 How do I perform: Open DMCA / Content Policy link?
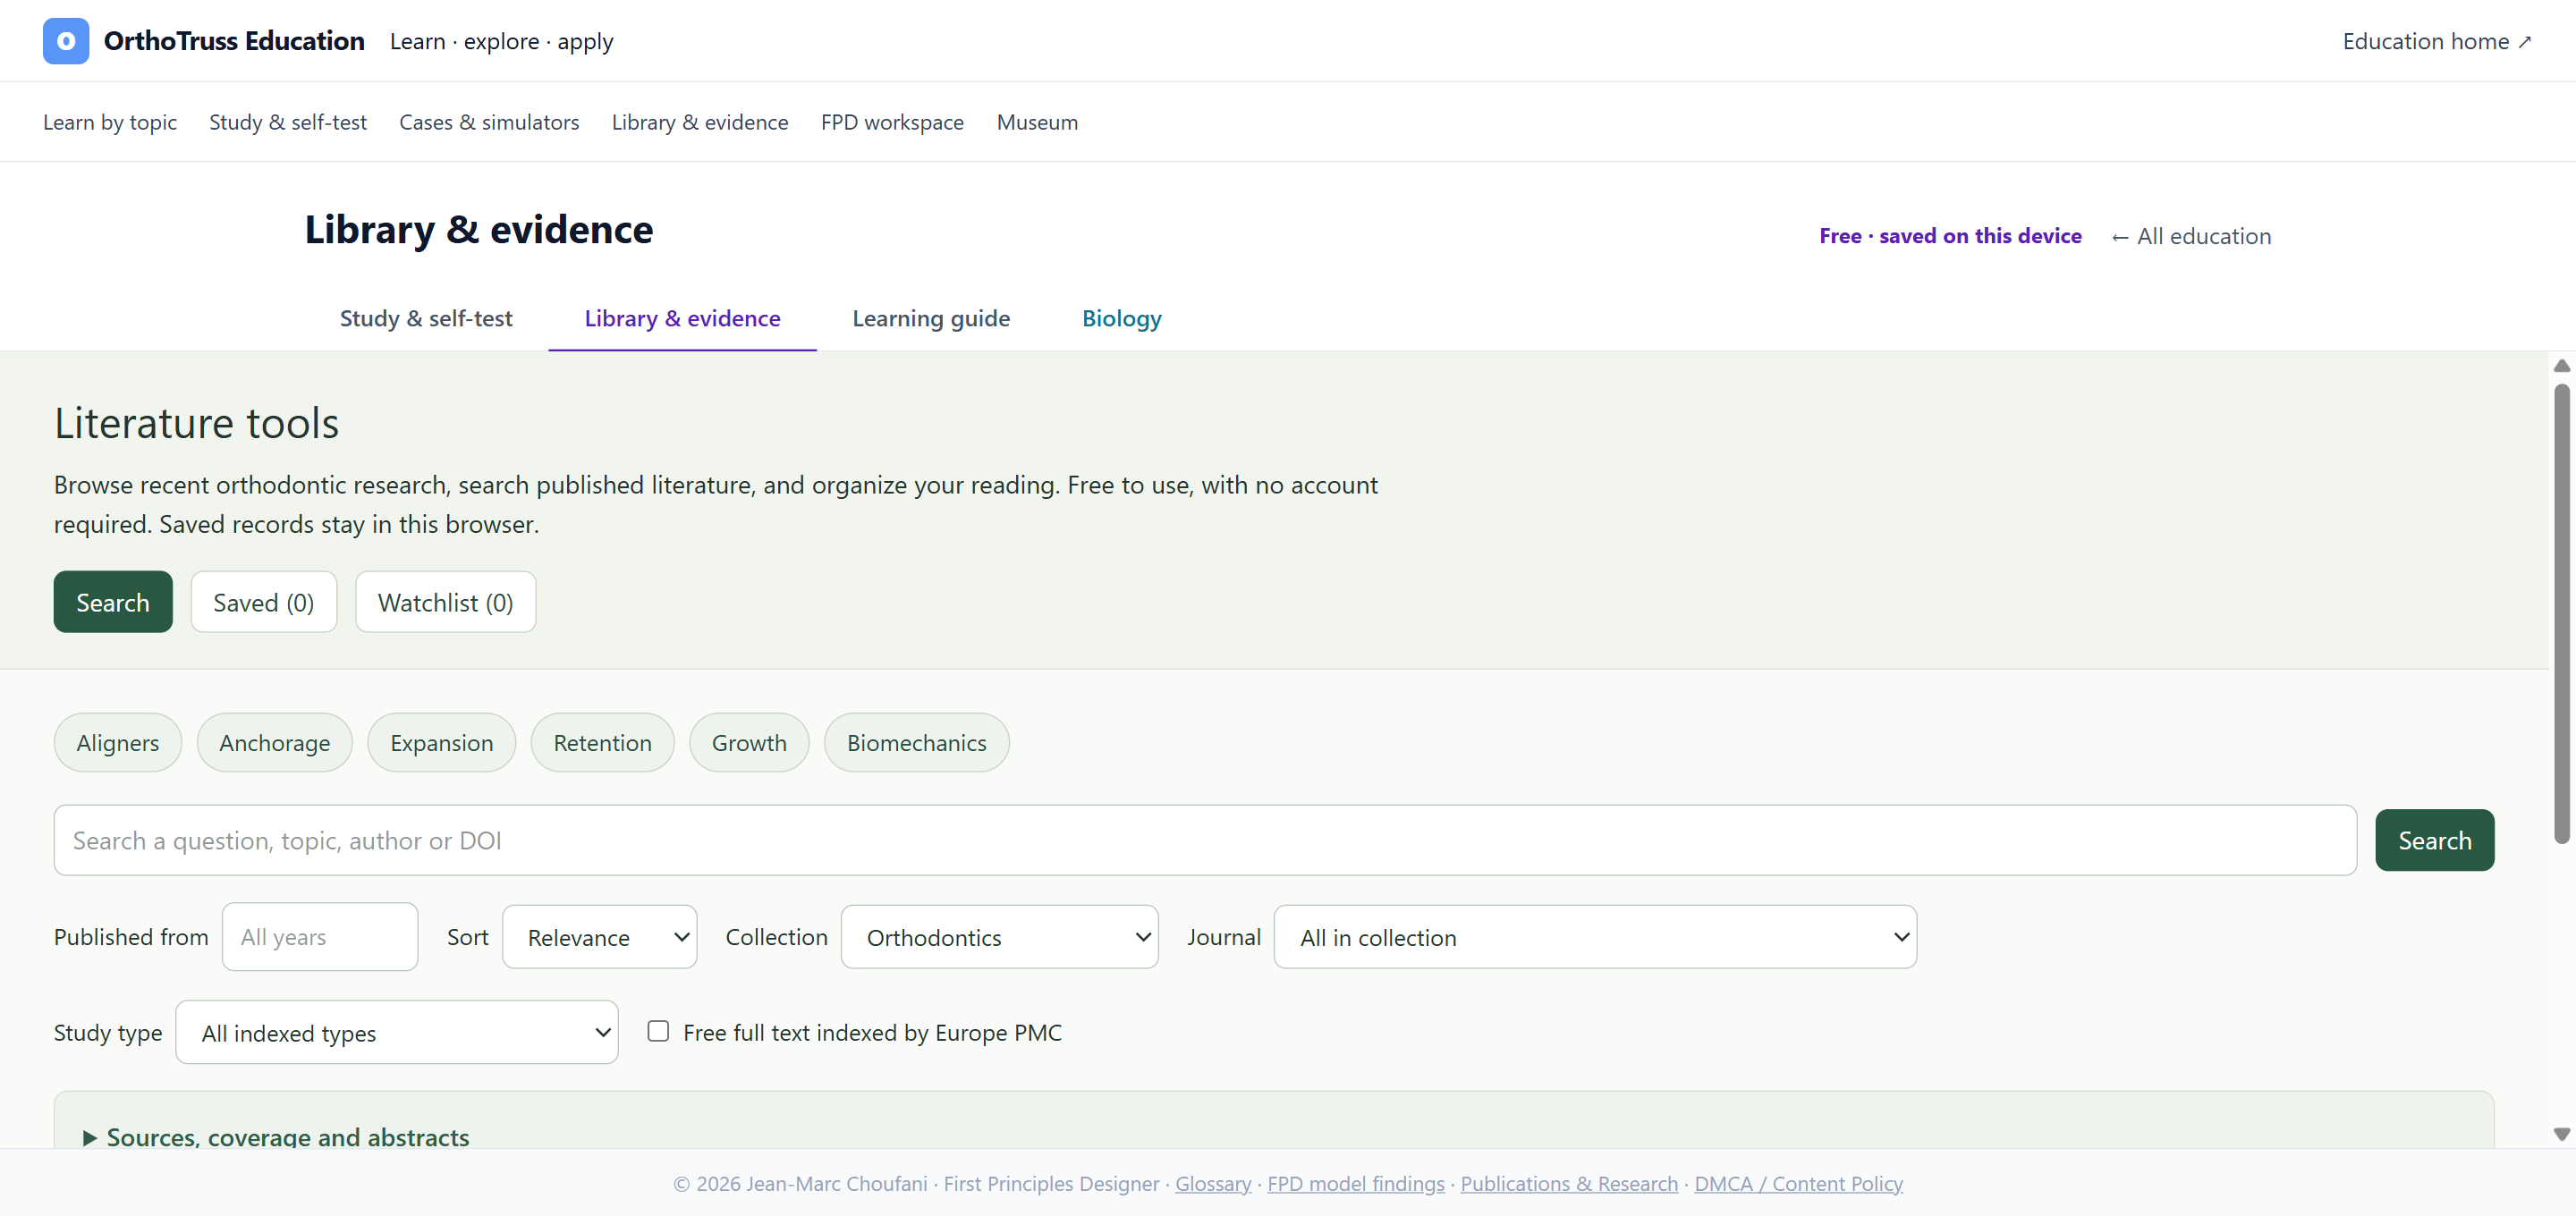[x=1798, y=1183]
